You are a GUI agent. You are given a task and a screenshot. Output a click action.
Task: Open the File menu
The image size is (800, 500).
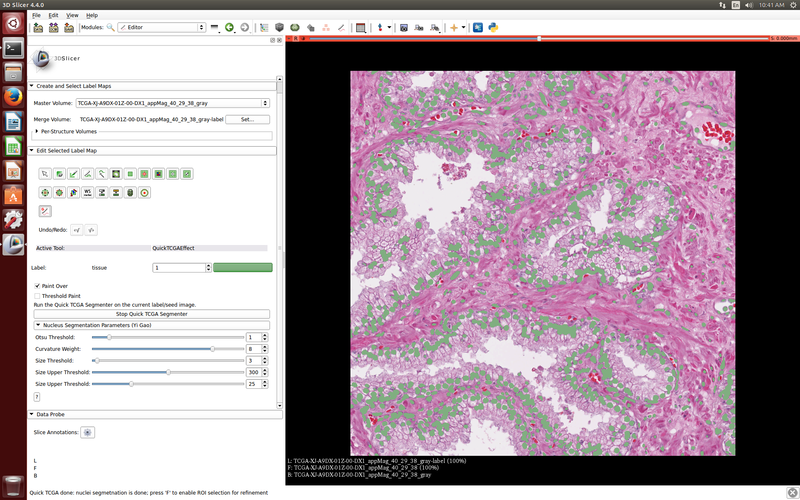(x=36, y=16)
